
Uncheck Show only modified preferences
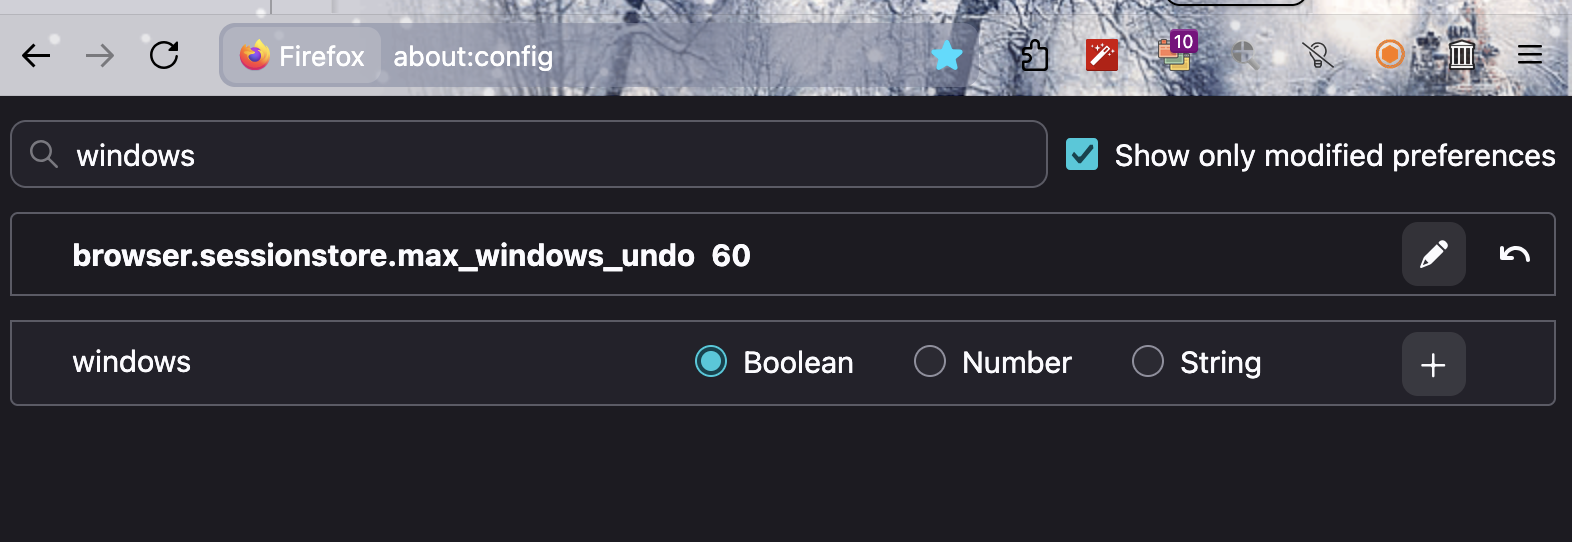tap(1082, 155)
